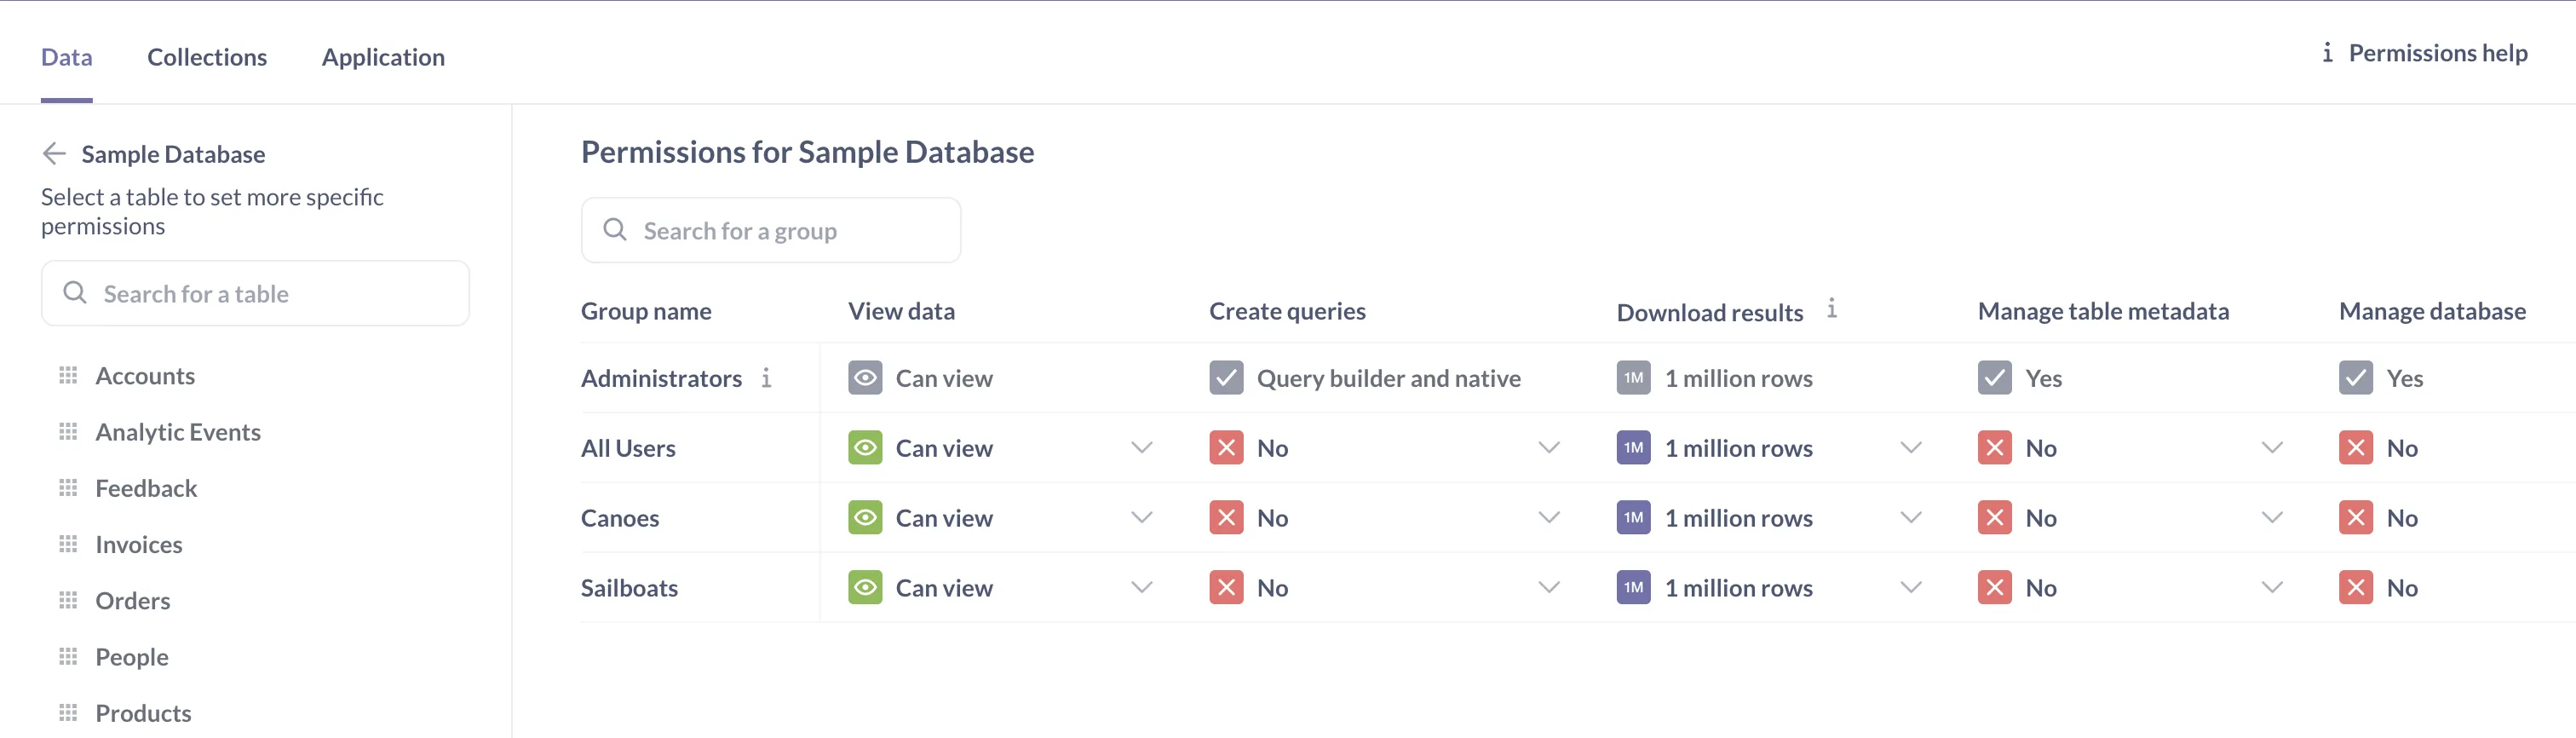Click the info icon next to Administrators
The width and height of the screenshot is (2576, 738).
click(x=766, y=377)
